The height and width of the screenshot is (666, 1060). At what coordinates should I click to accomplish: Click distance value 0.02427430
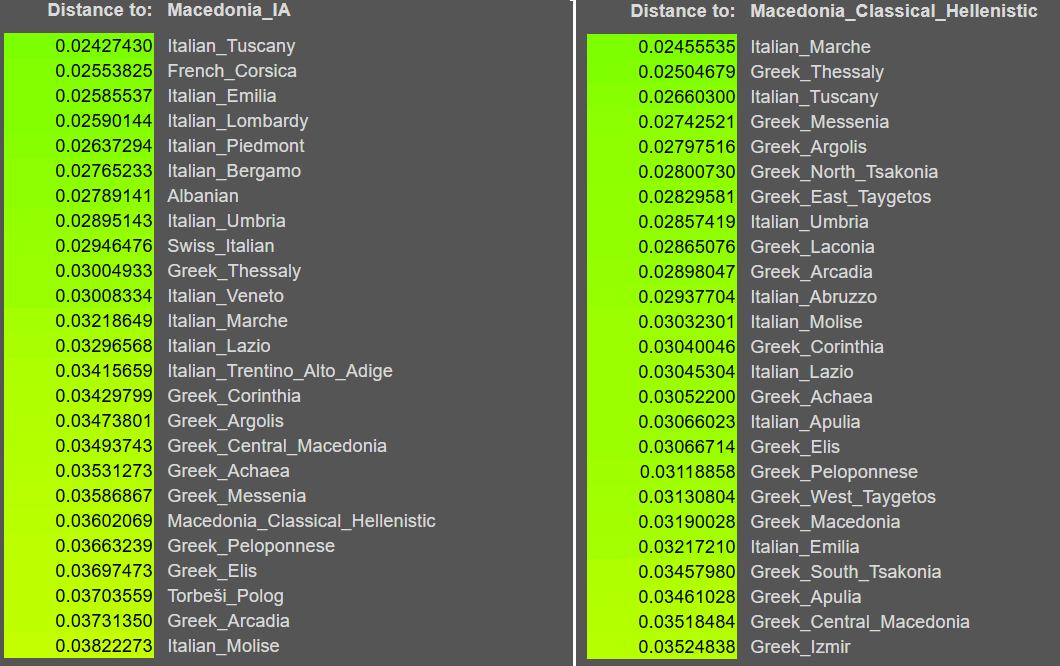[104, 46]
